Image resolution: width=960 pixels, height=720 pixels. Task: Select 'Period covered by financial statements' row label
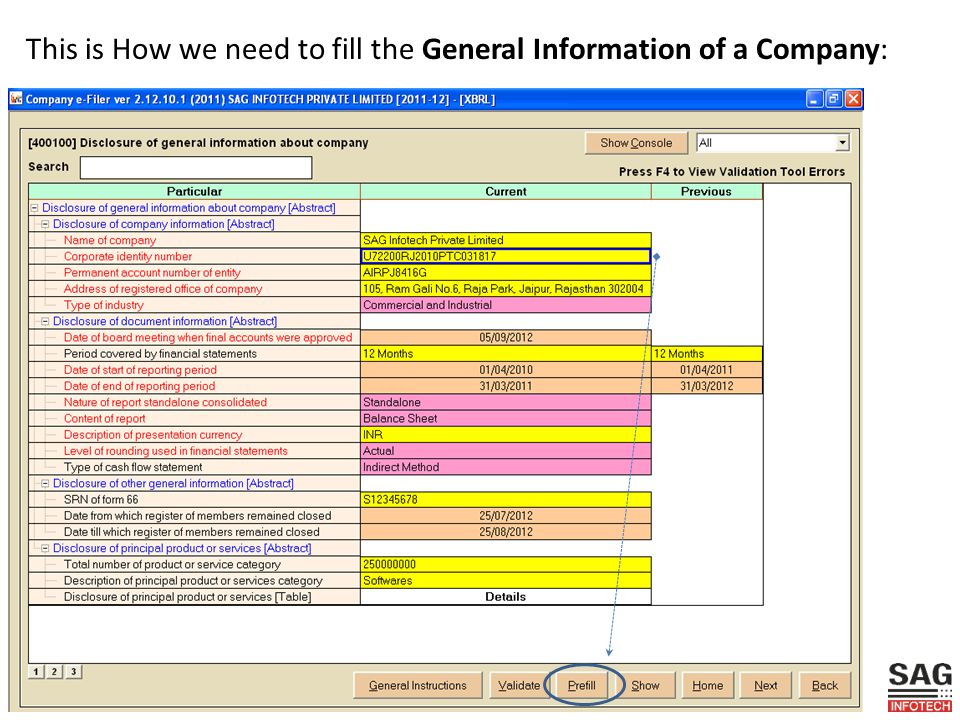click(160, 354)
